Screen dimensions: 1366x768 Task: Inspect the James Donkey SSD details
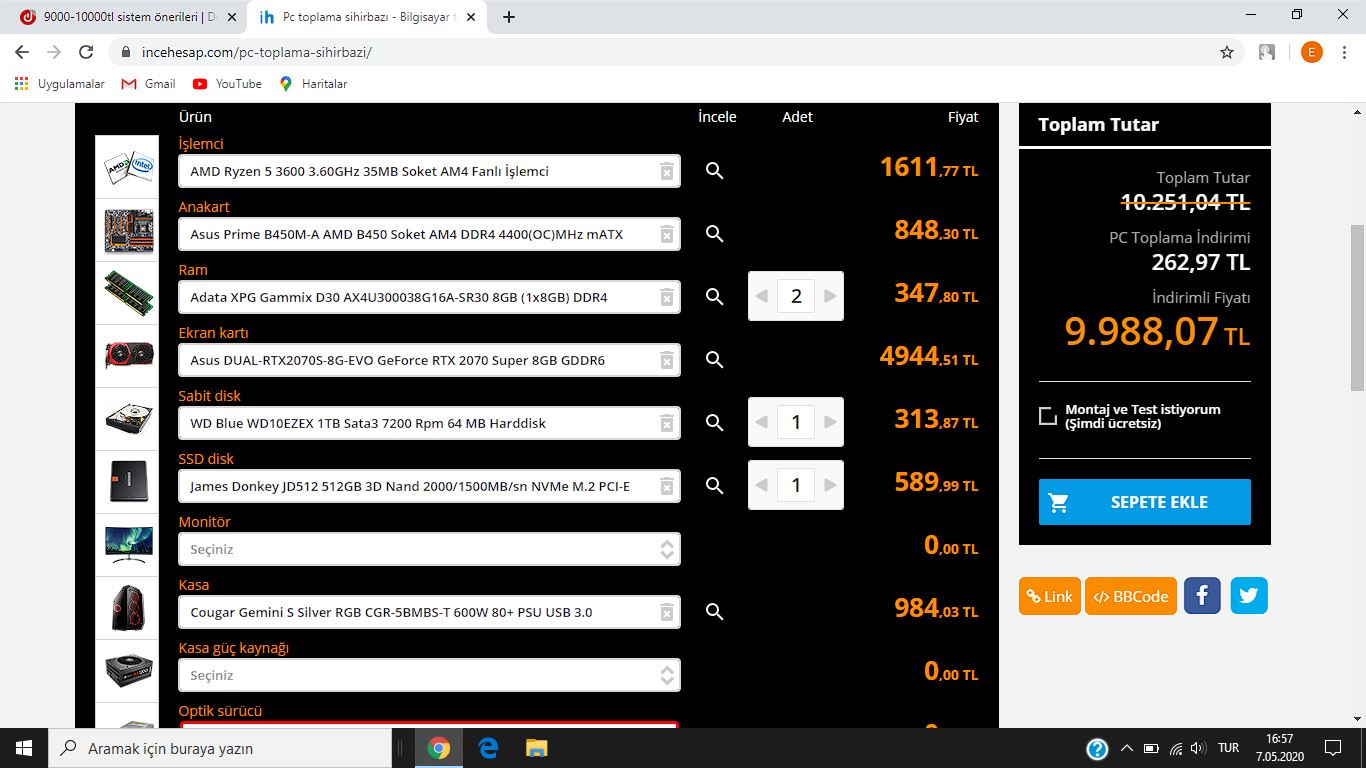click(714, 486)
